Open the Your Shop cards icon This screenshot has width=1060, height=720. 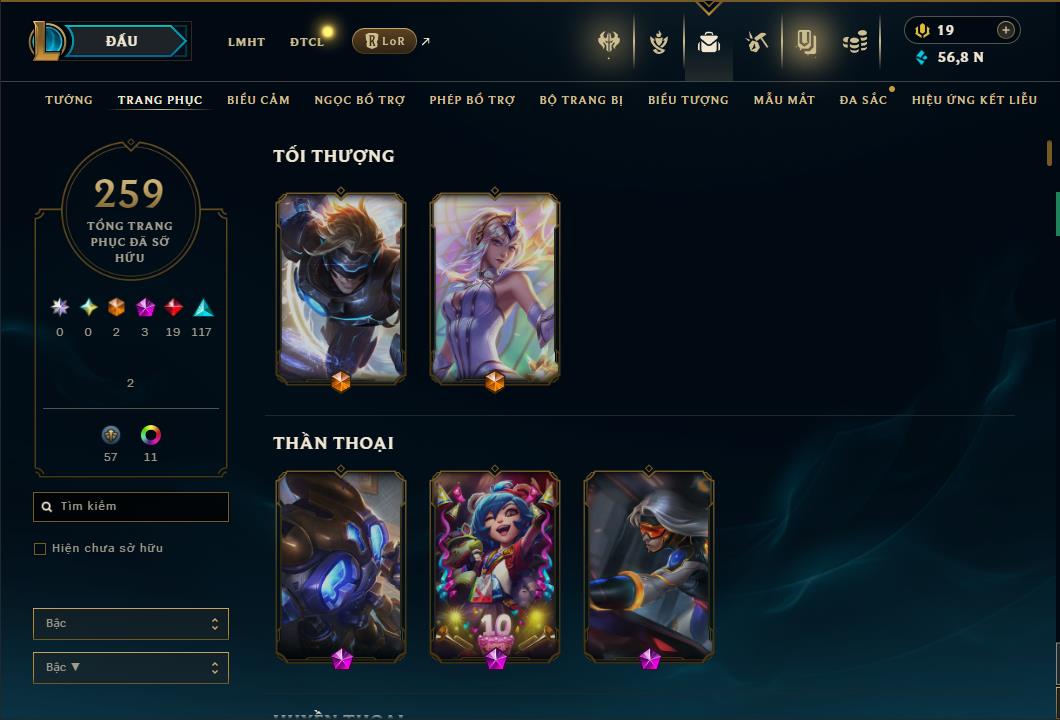click(806, 43)
